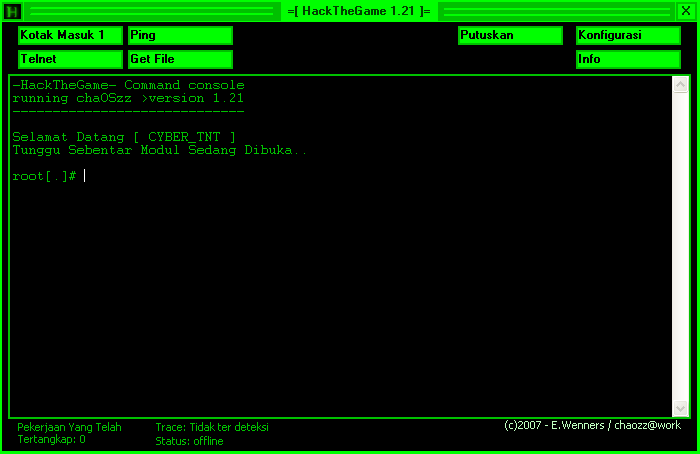This screenshot has height=454, width=700.
Task: Close the HackTheGame window
Action: click(686, 11)
